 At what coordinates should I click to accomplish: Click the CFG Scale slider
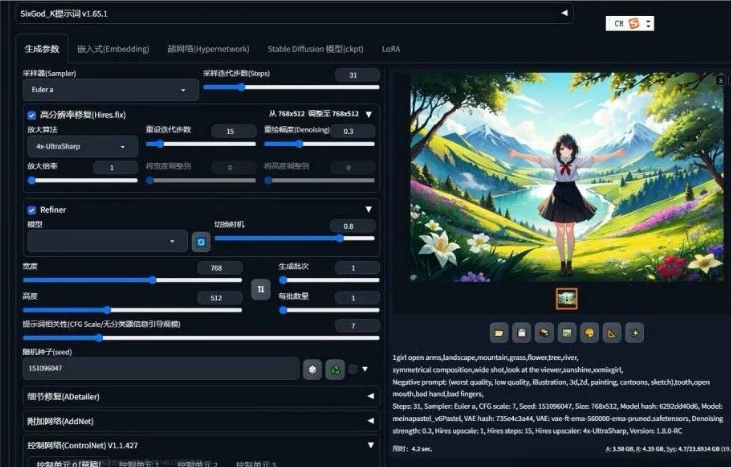[x=201, y=338]
